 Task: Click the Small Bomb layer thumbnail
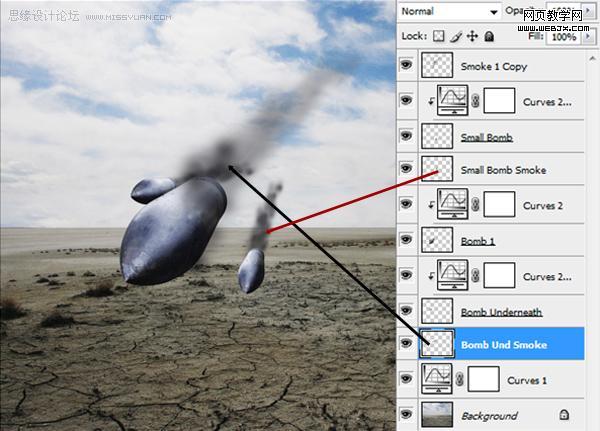[437, 136]
